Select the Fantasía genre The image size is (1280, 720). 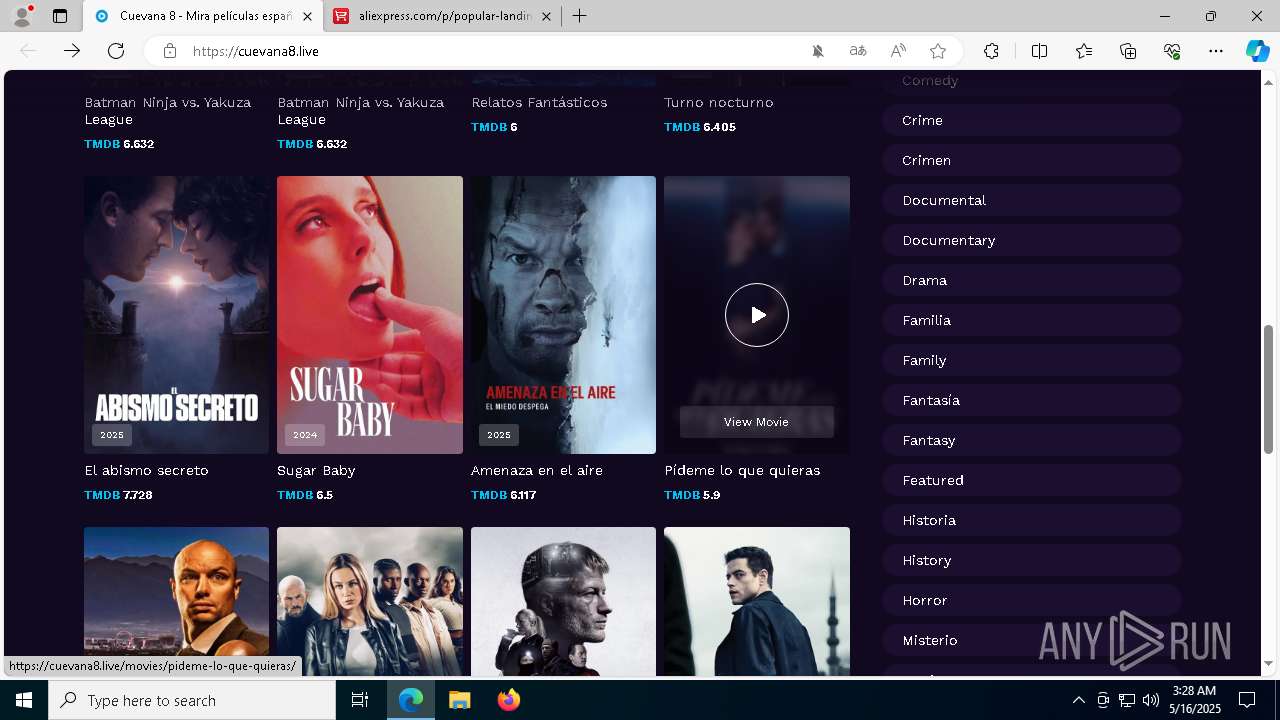1031,400
